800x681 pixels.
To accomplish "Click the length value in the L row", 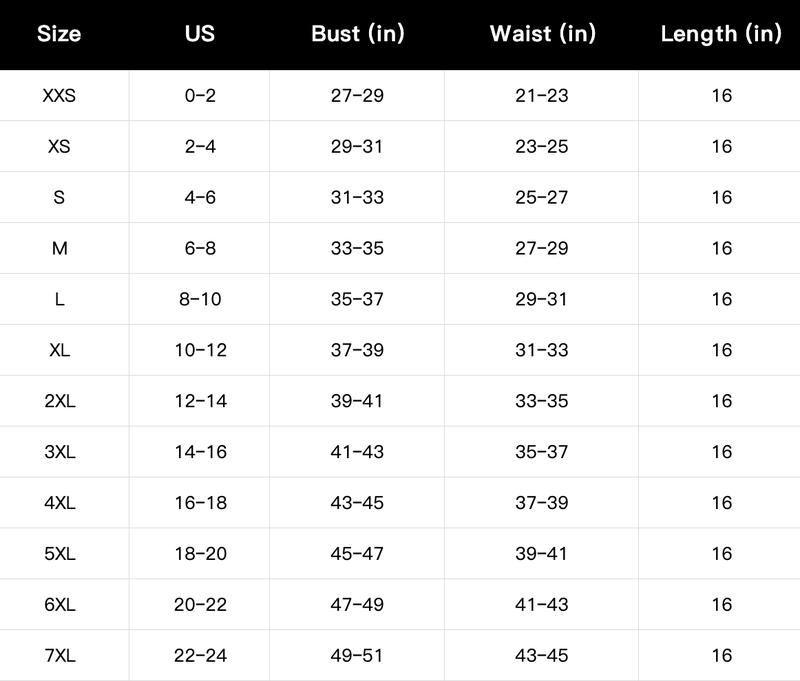I will coord(721,299).
